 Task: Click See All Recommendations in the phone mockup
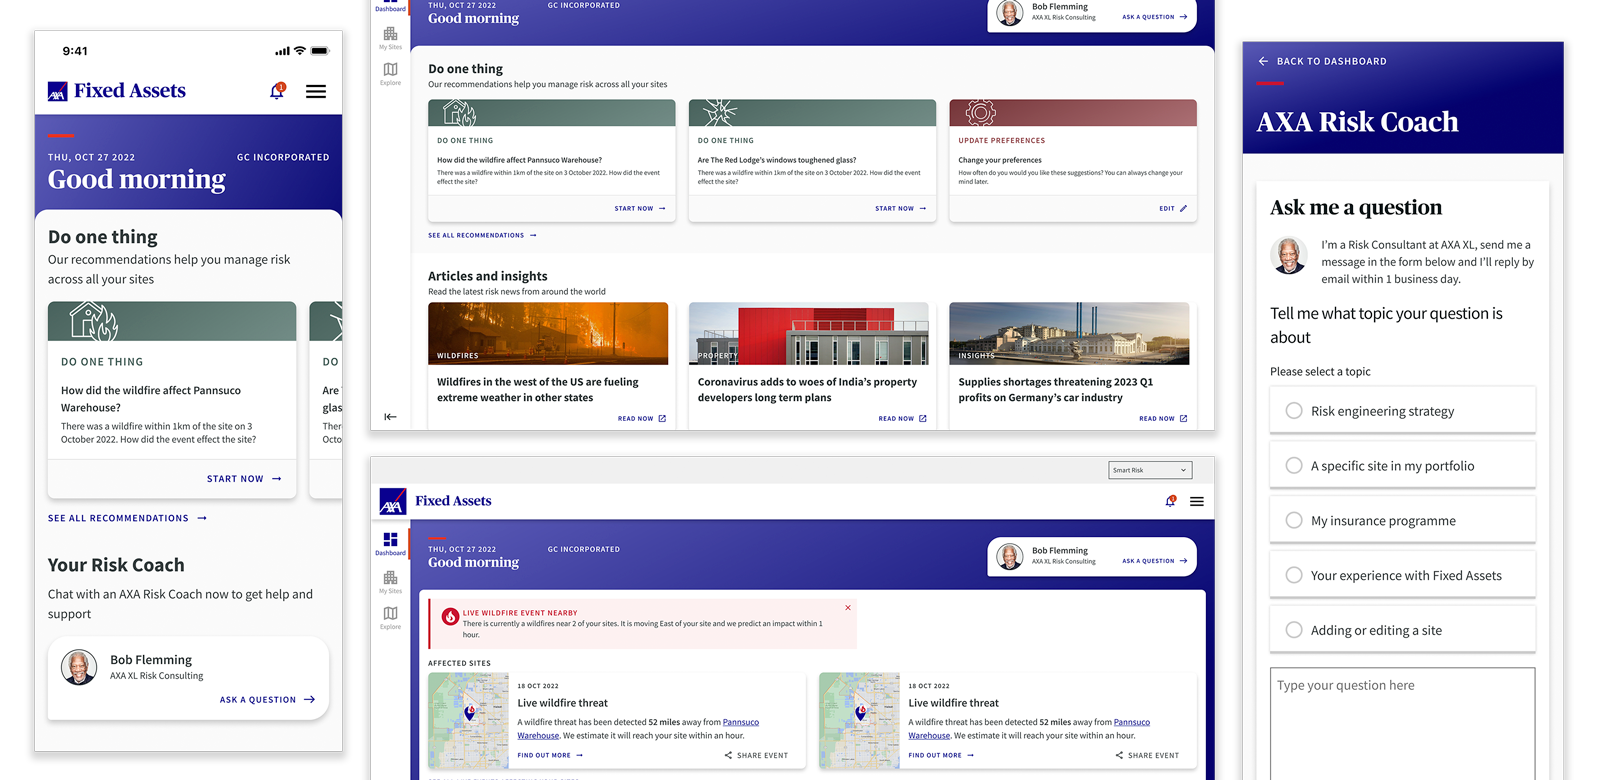click(x=127, y=518)
